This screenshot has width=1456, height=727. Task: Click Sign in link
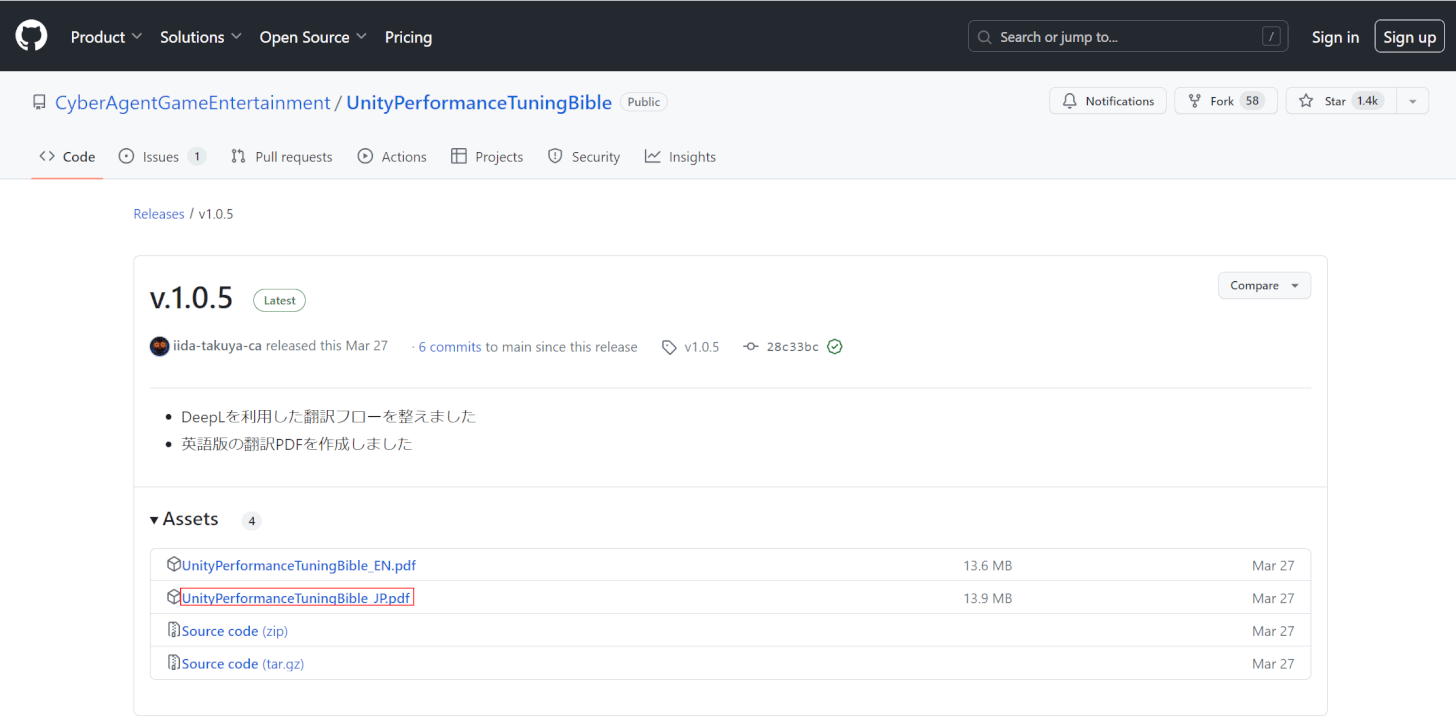click(x=1335, y=37)
